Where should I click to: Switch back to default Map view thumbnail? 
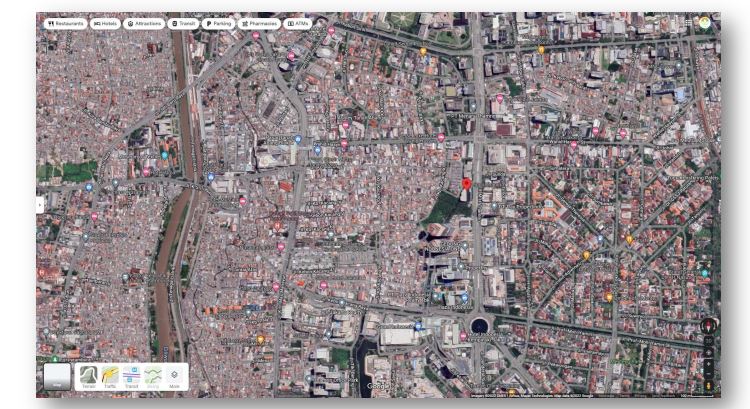click(x=57, y=376)
